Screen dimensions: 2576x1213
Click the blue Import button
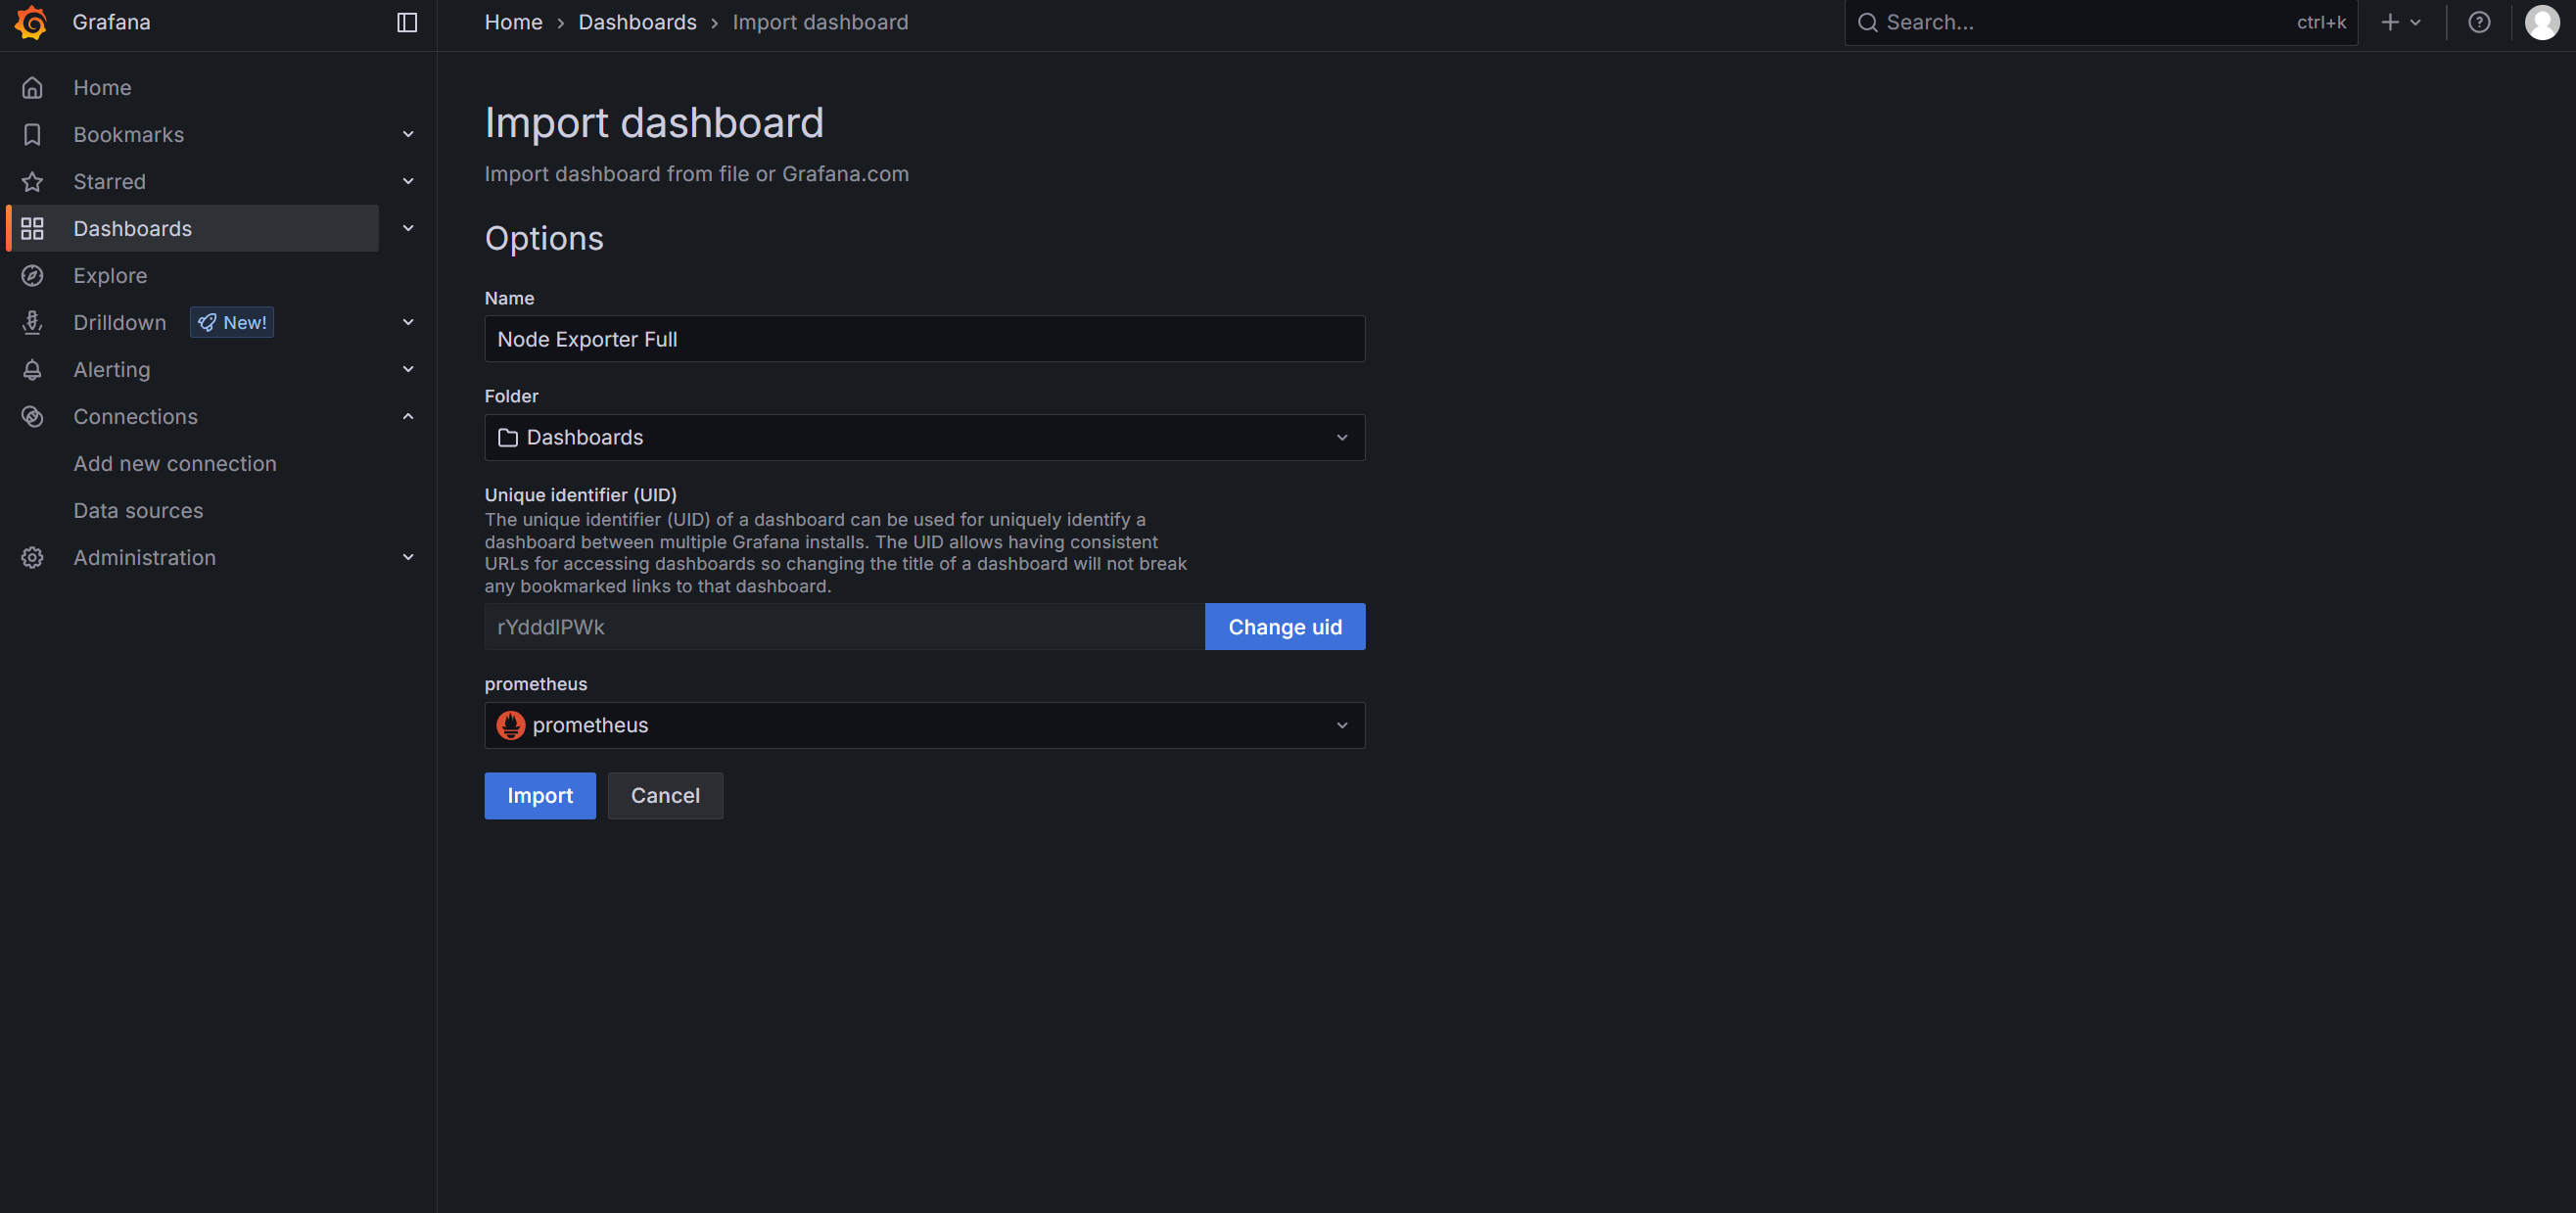tap(539, 796)
